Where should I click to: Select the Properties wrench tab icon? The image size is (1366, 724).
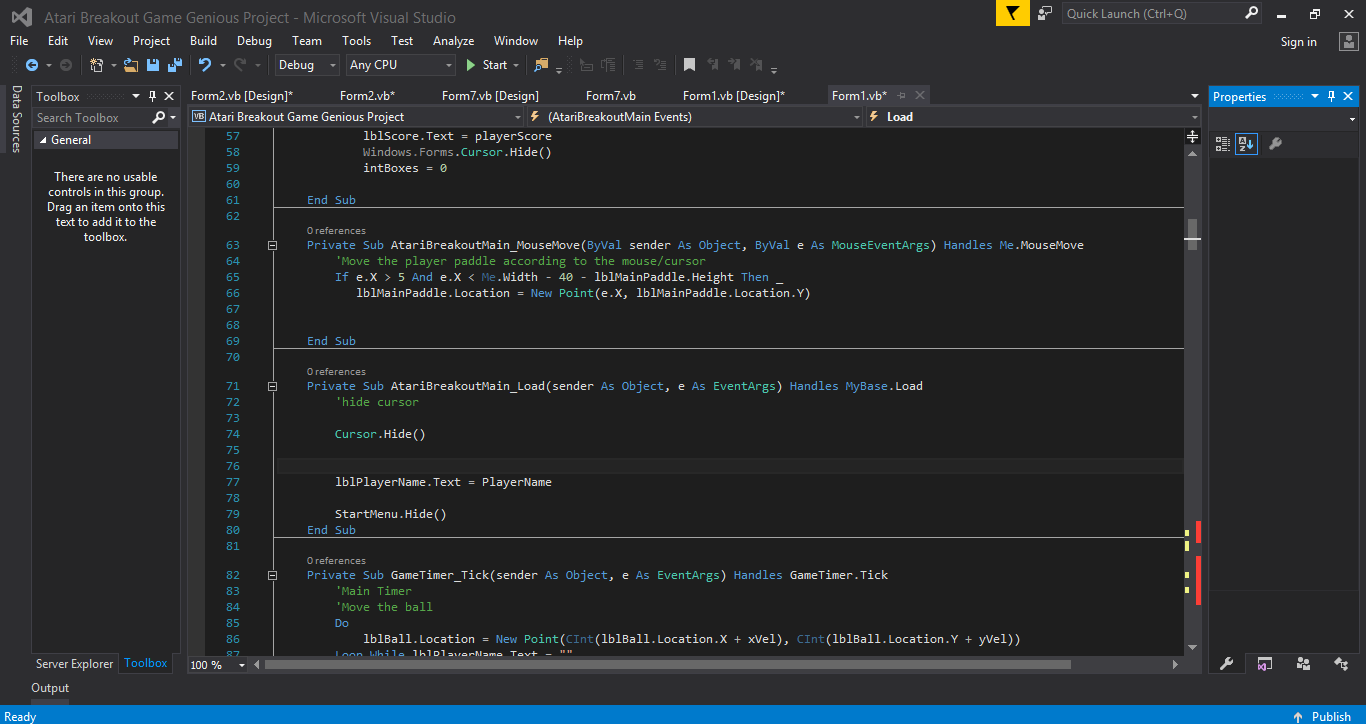(x=1226, y=663)
